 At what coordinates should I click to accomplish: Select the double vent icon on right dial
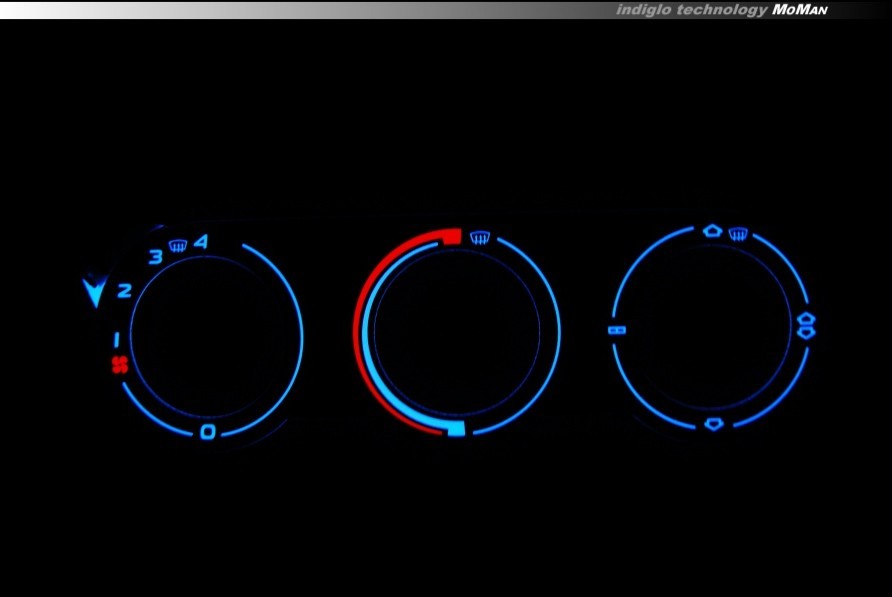point(806,326)
